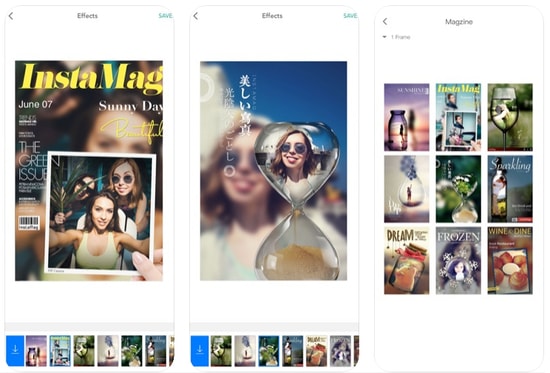Choose wine glass thumbnail in InstaMag editor strip
The width and height of the screenshot is (550, 373).
[84, 351]
